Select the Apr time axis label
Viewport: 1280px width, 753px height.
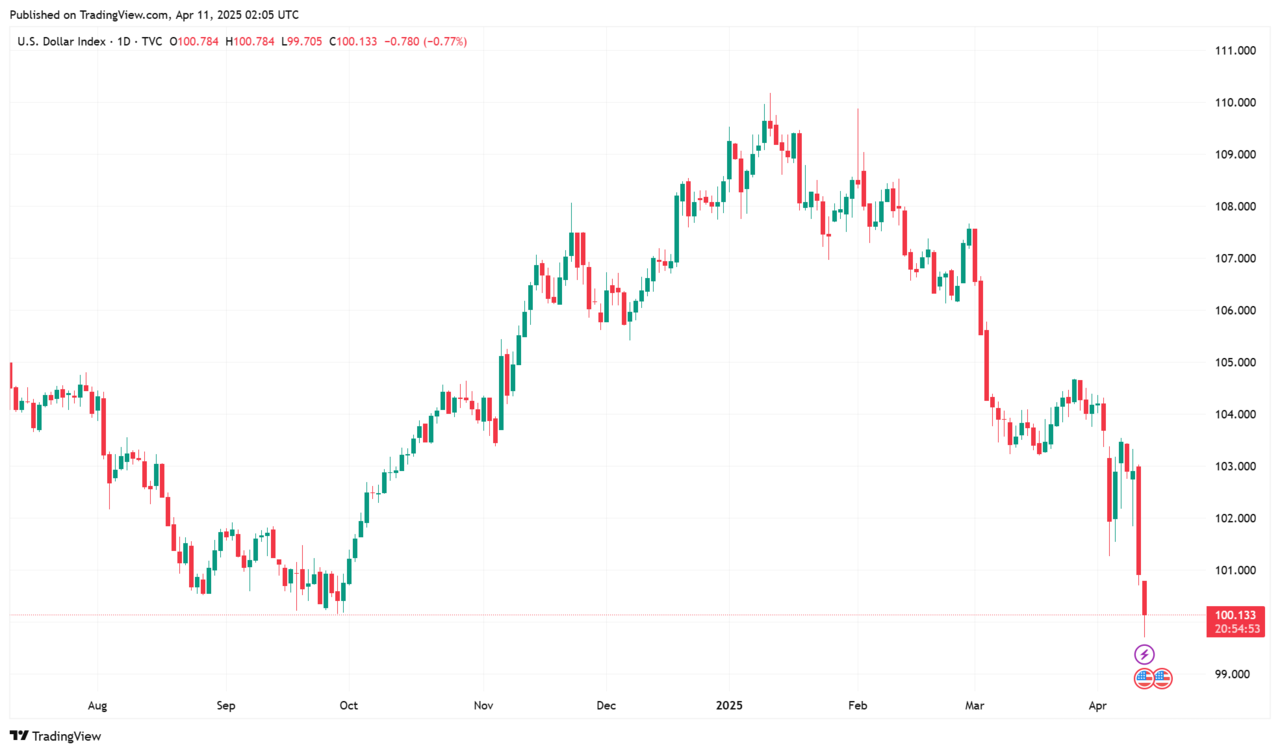click(x=1099, y=706)
